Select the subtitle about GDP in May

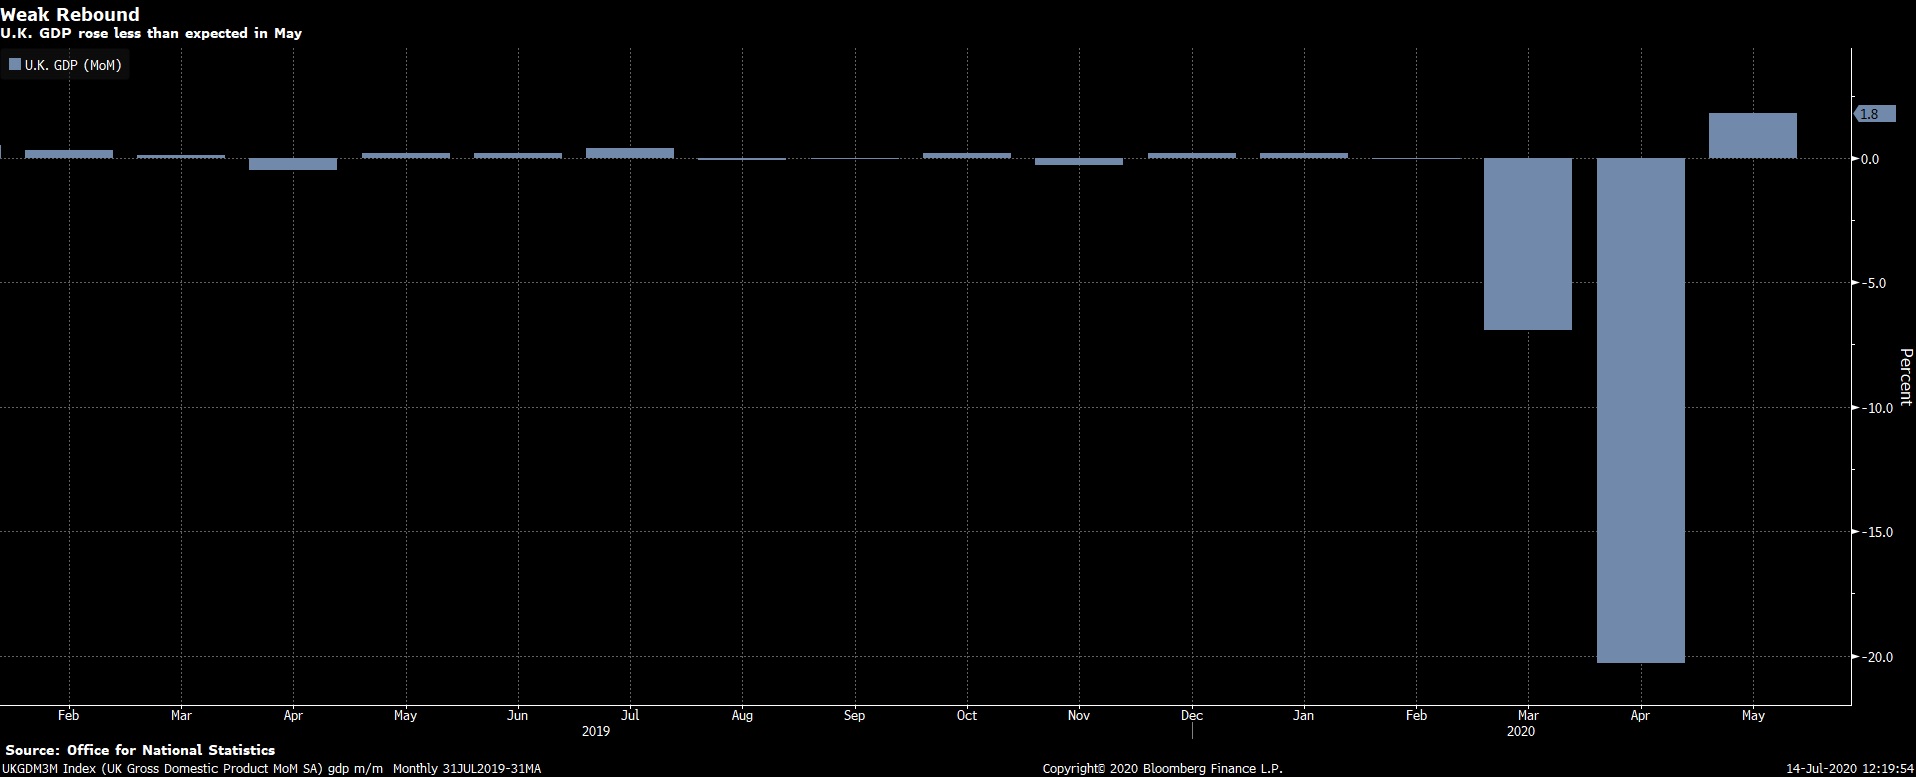(151, 33)
